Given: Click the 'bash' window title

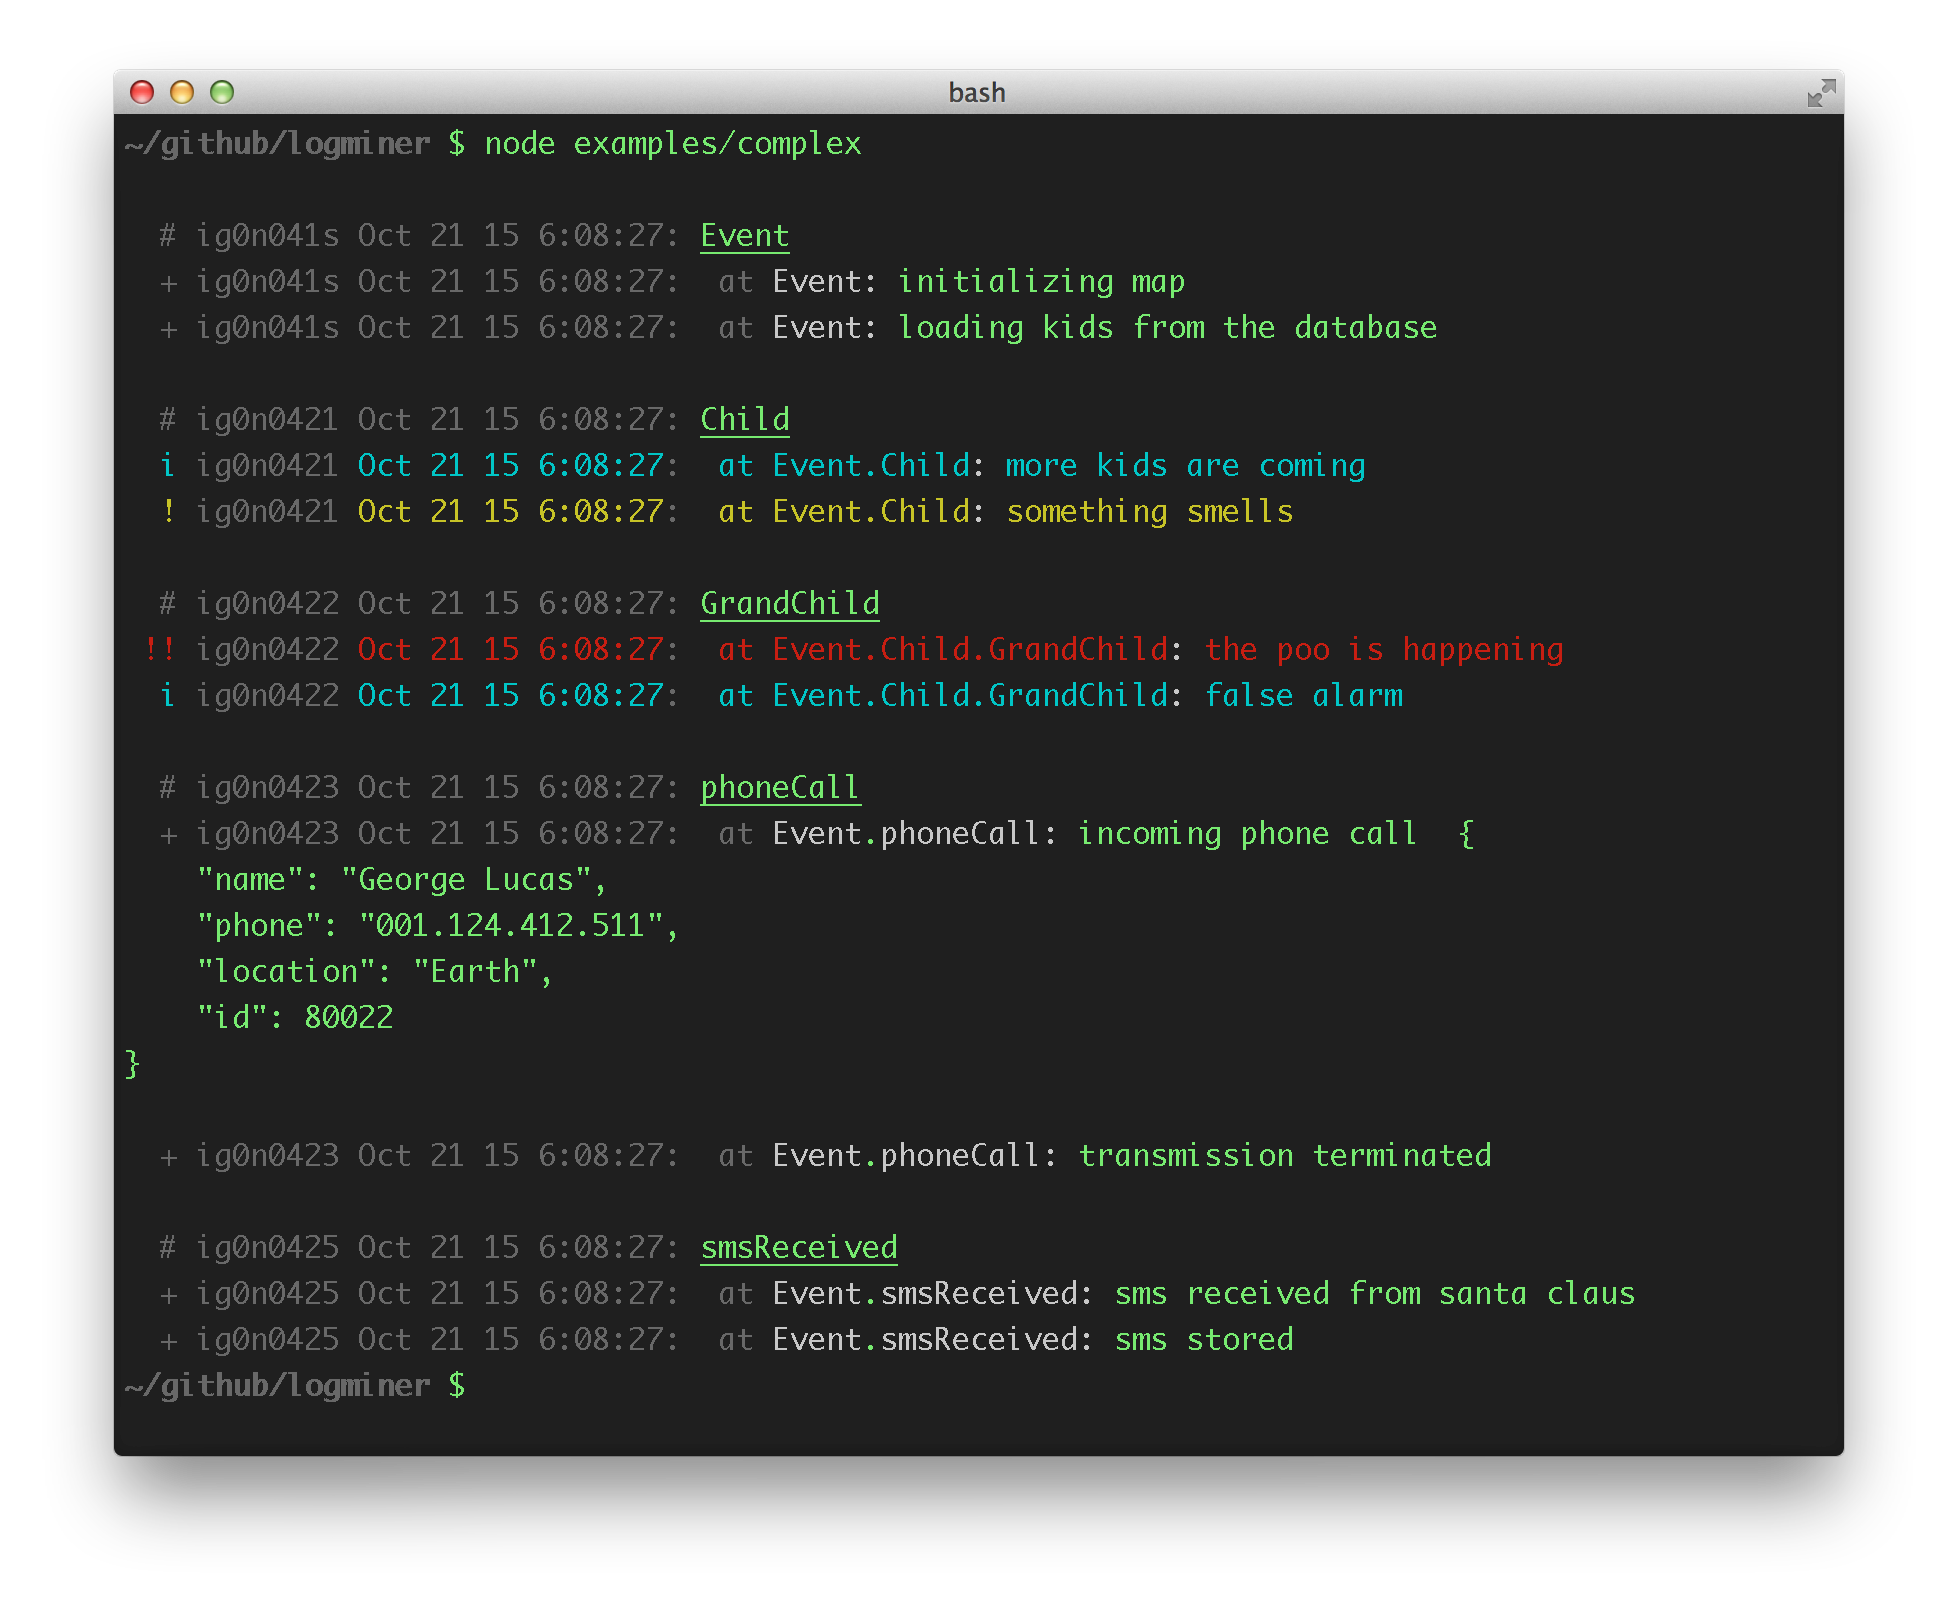Looking at the screenshot, I should [x=977, y=93].
